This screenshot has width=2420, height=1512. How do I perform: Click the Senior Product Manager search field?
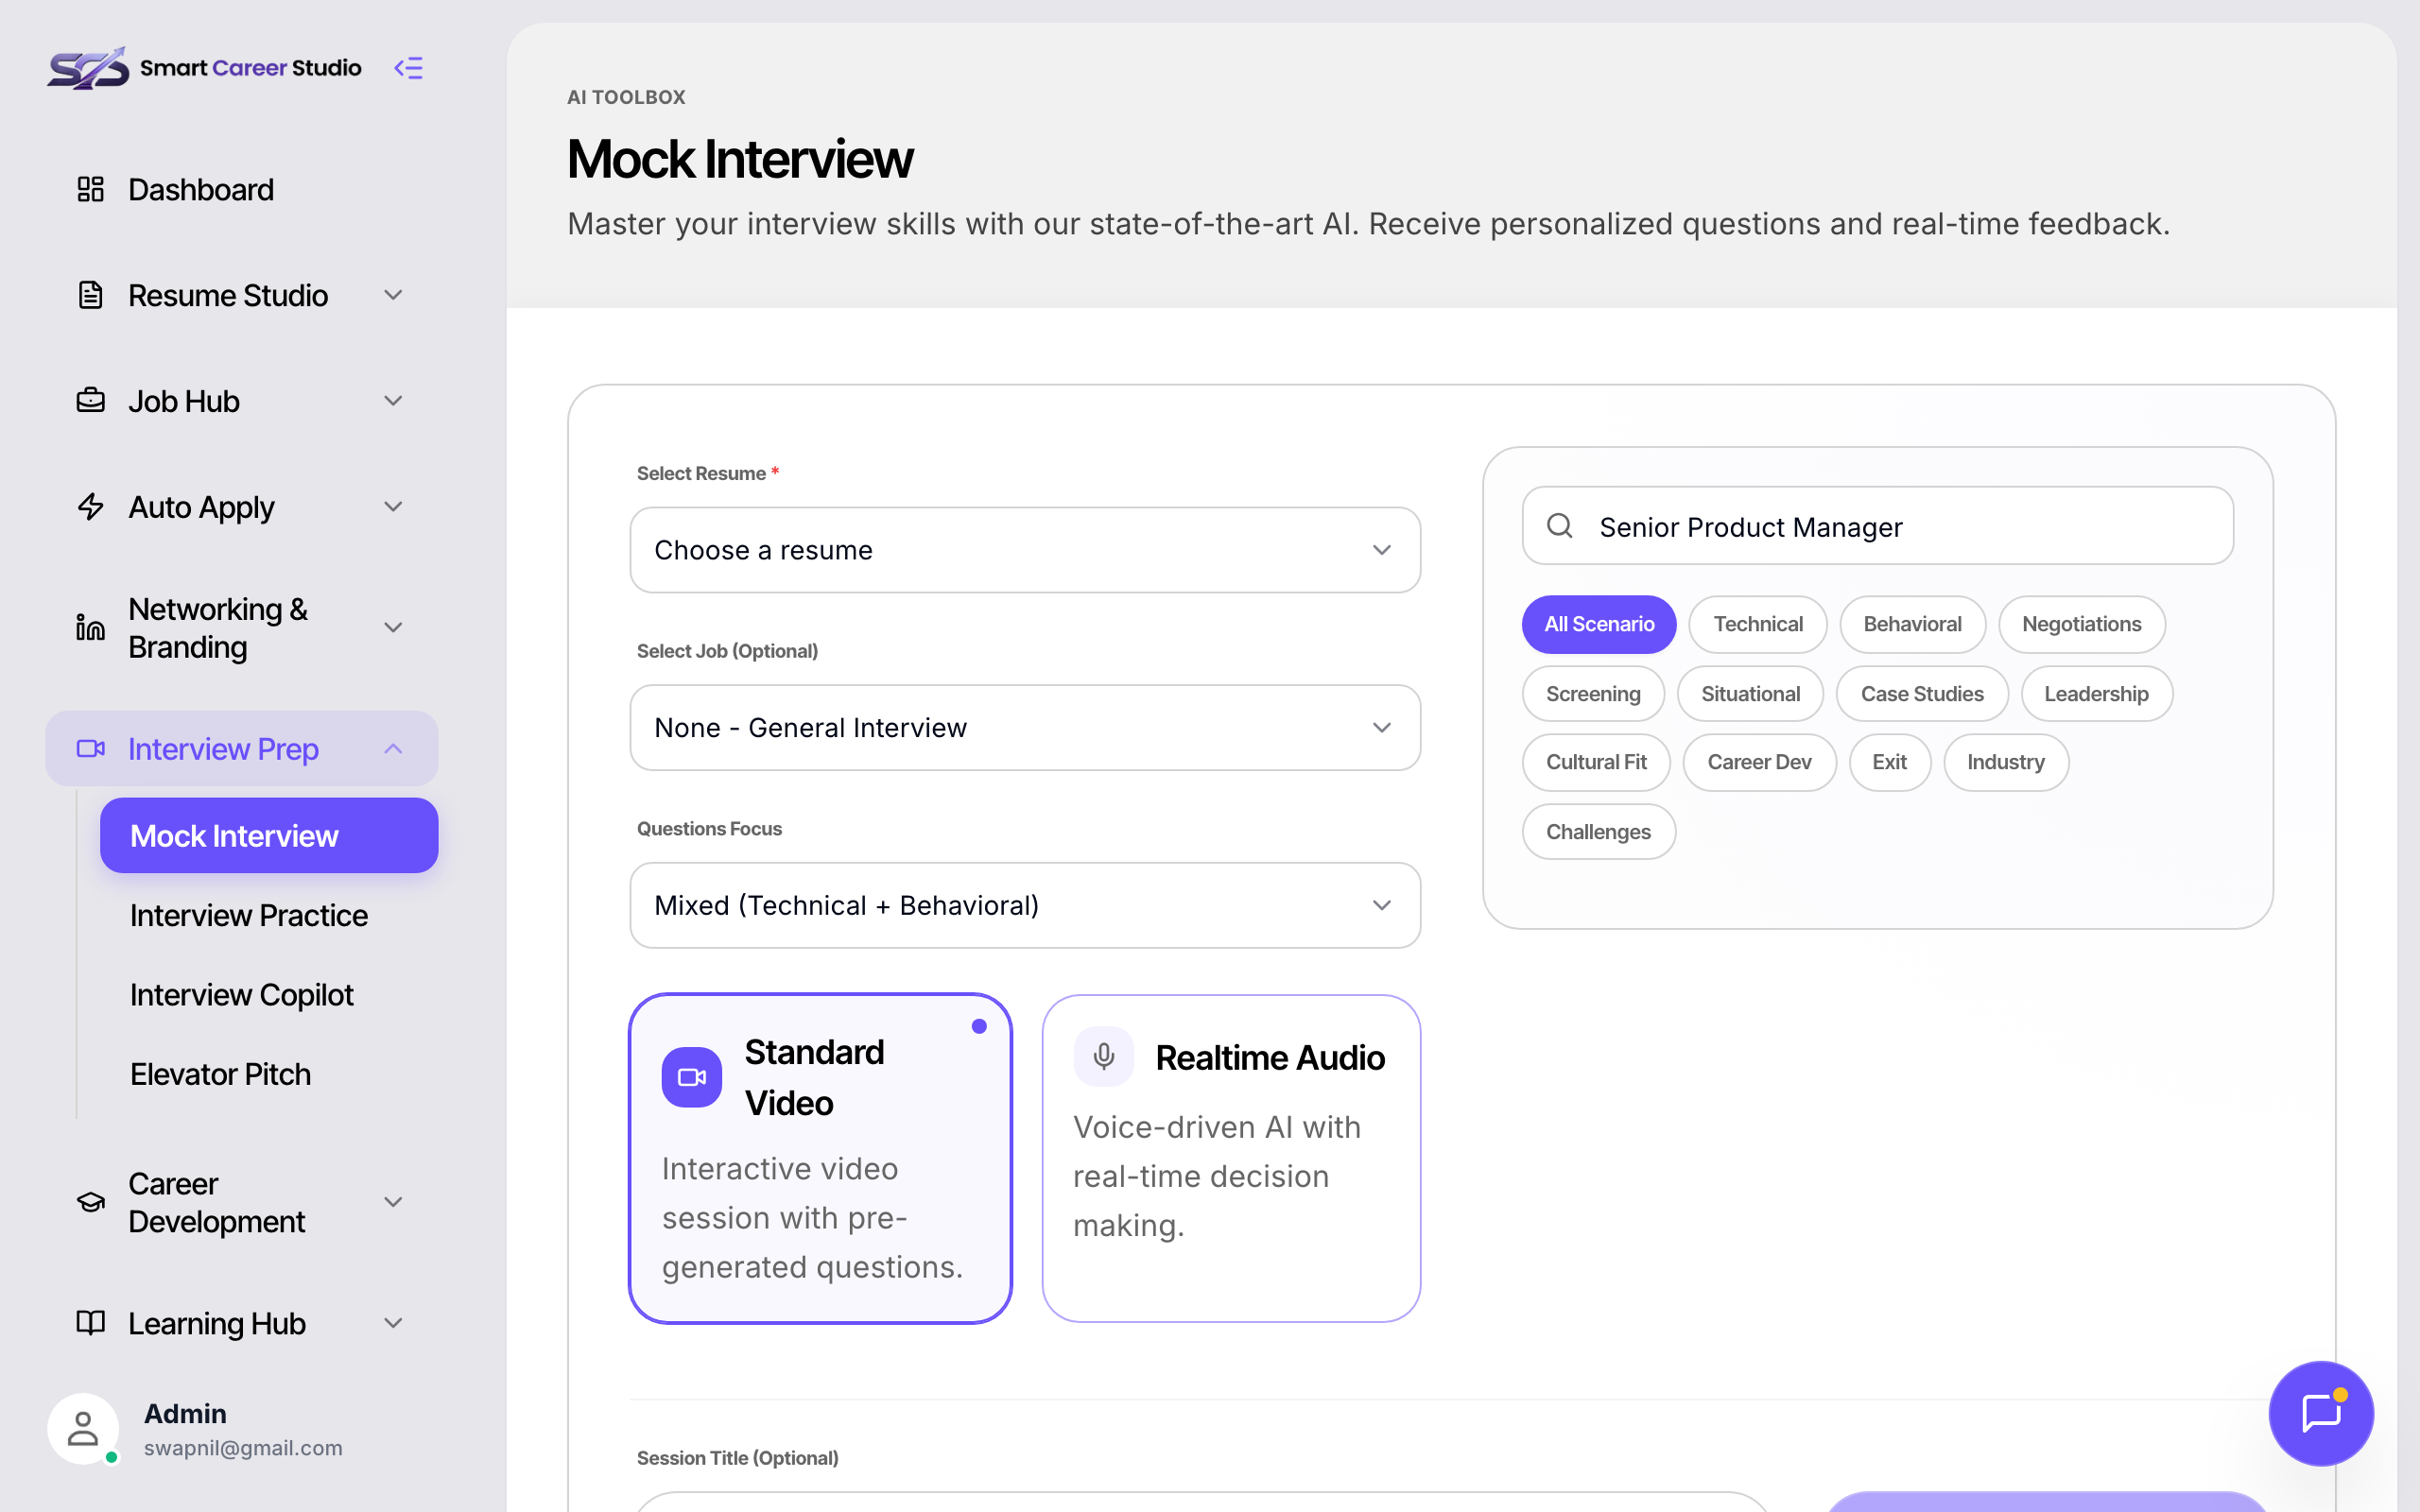tap(1877, 526)
